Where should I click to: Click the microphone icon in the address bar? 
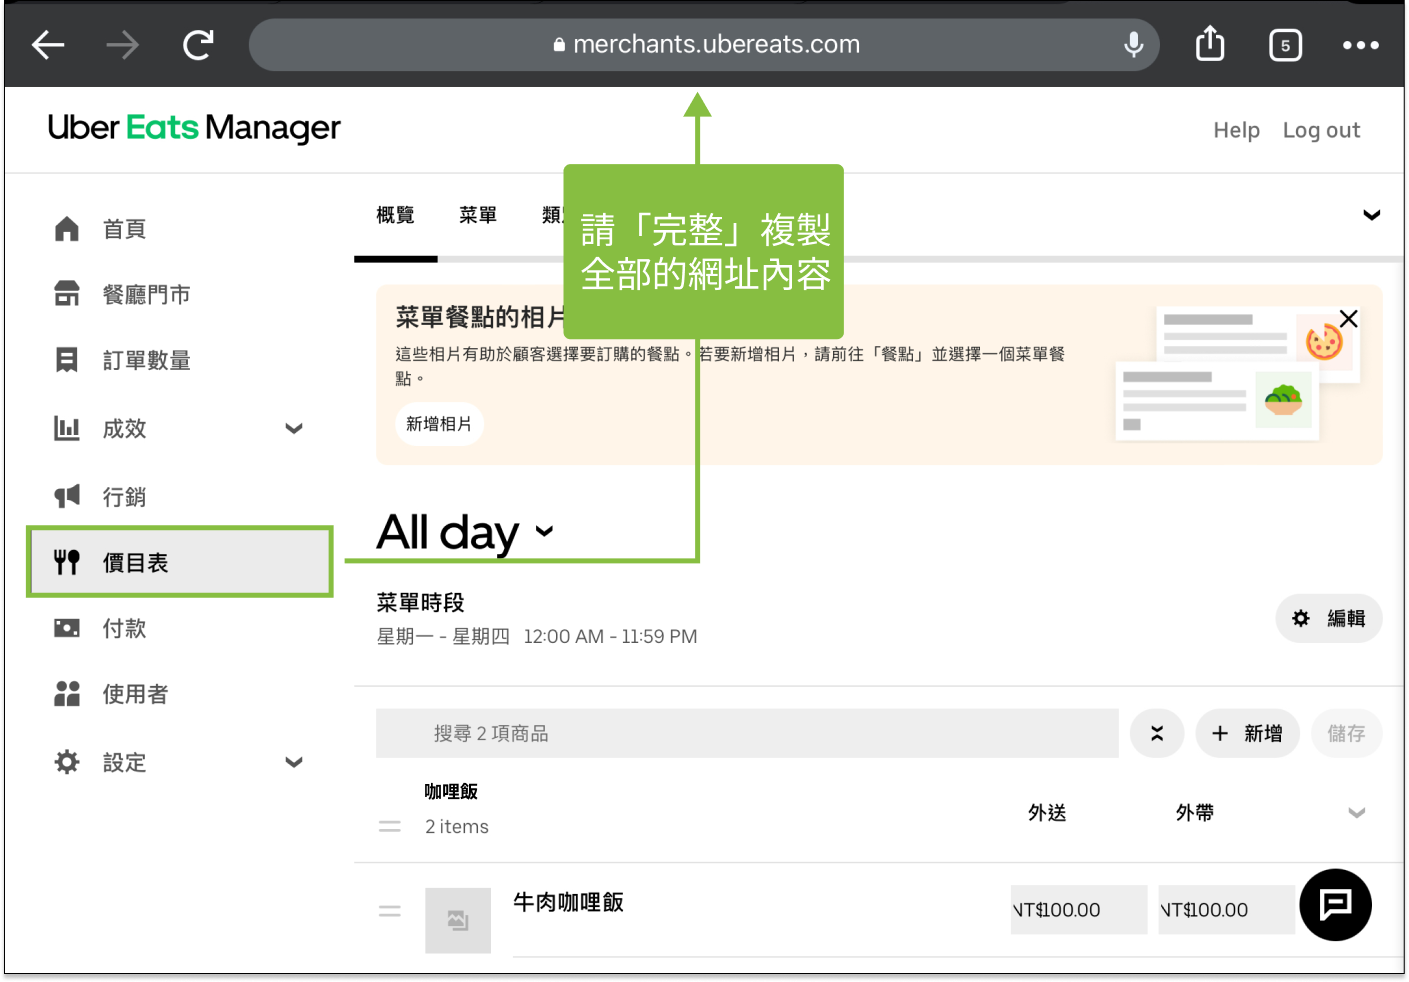pyautogui.click(x=1132, y=44)
